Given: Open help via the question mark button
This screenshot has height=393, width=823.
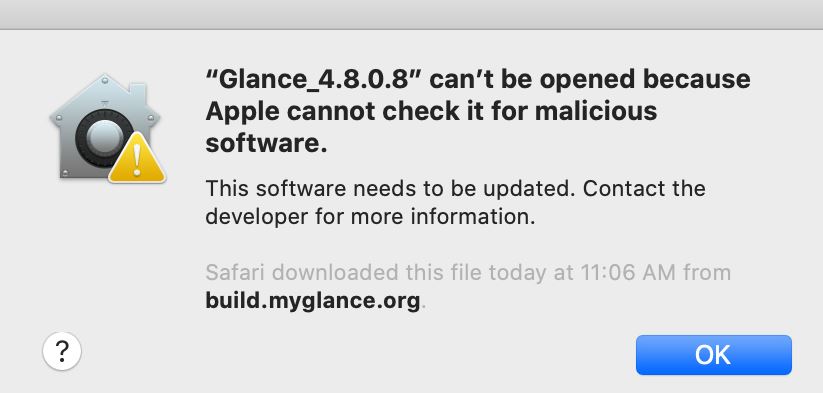Looking at the screenshot, I should coord(62,352).
